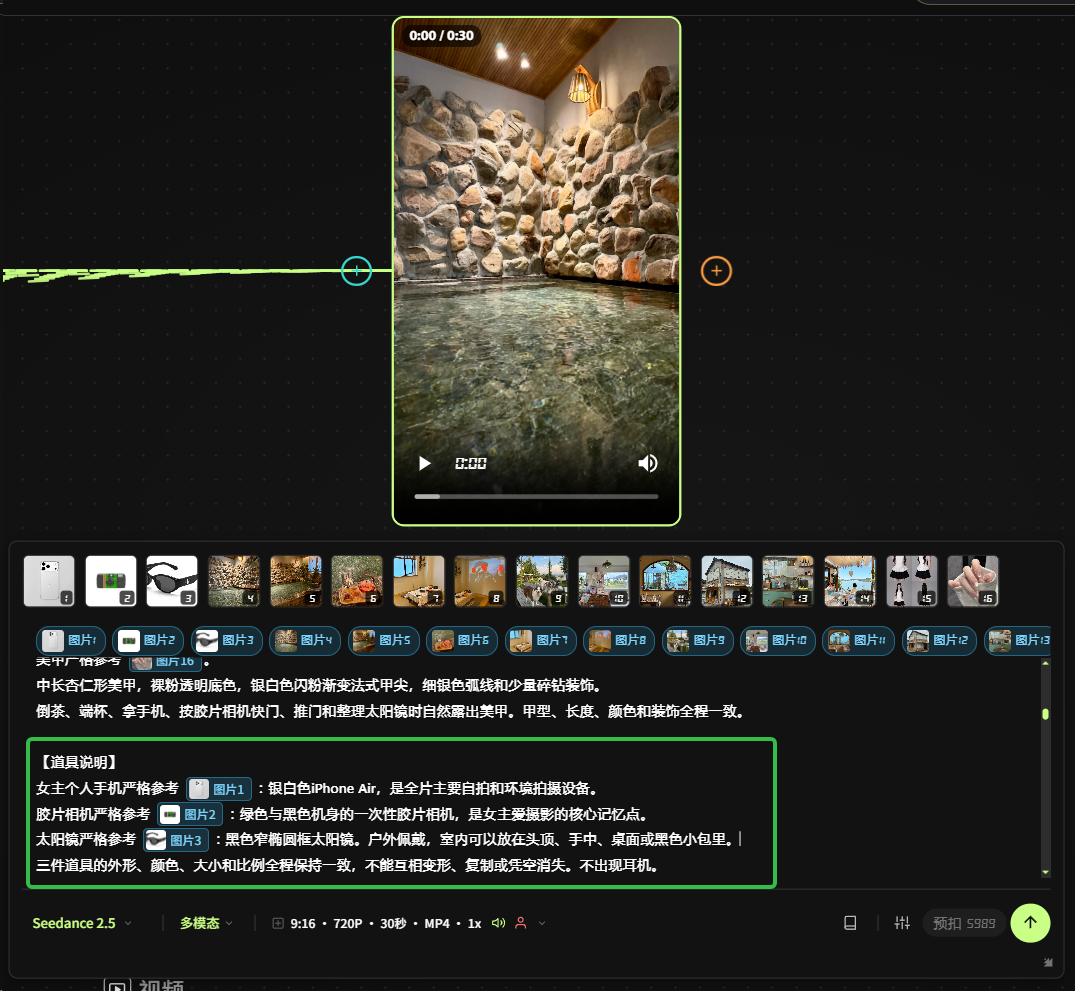Click the teal plus connector left of video

pos(357,271)
